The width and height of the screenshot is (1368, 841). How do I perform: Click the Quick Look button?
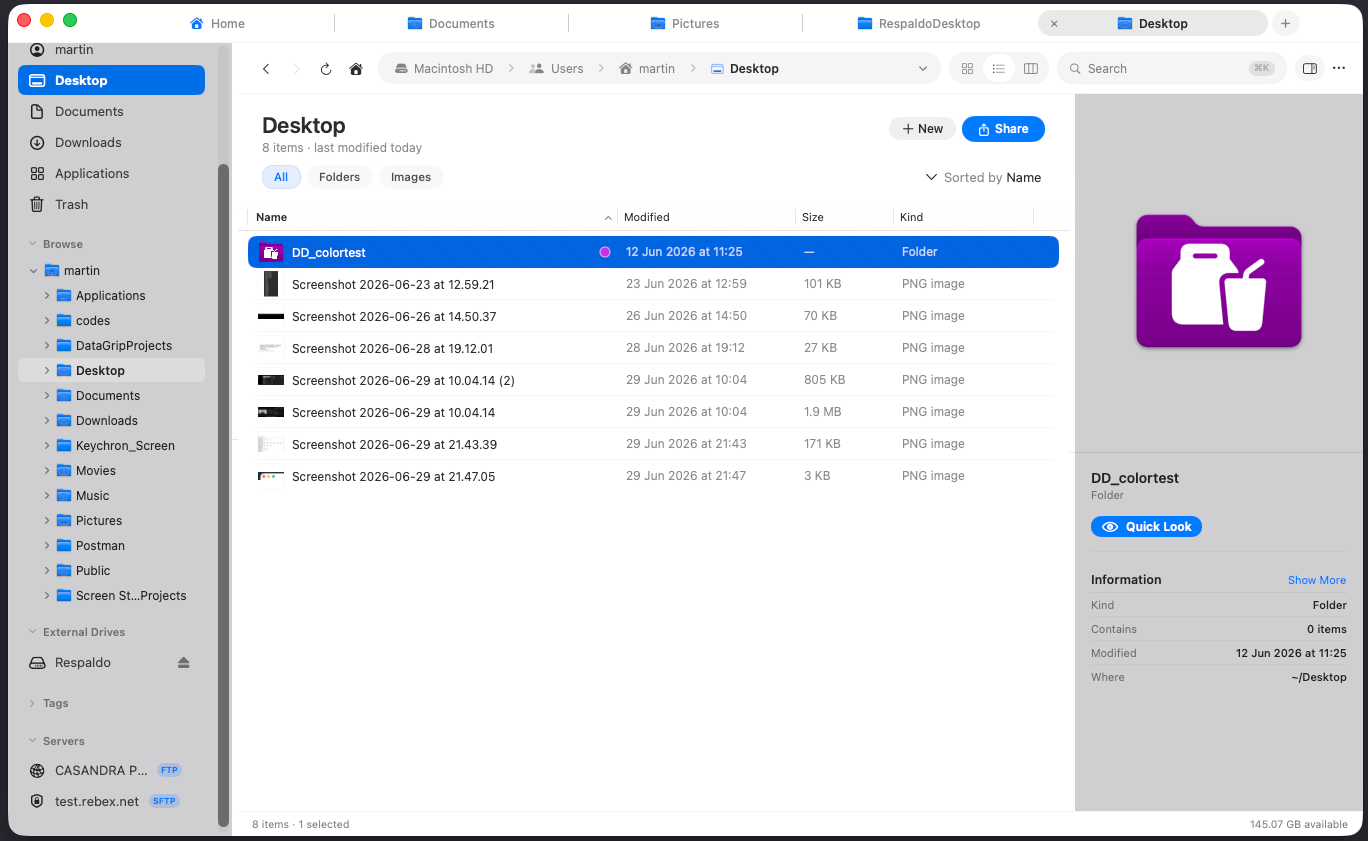1146,527
